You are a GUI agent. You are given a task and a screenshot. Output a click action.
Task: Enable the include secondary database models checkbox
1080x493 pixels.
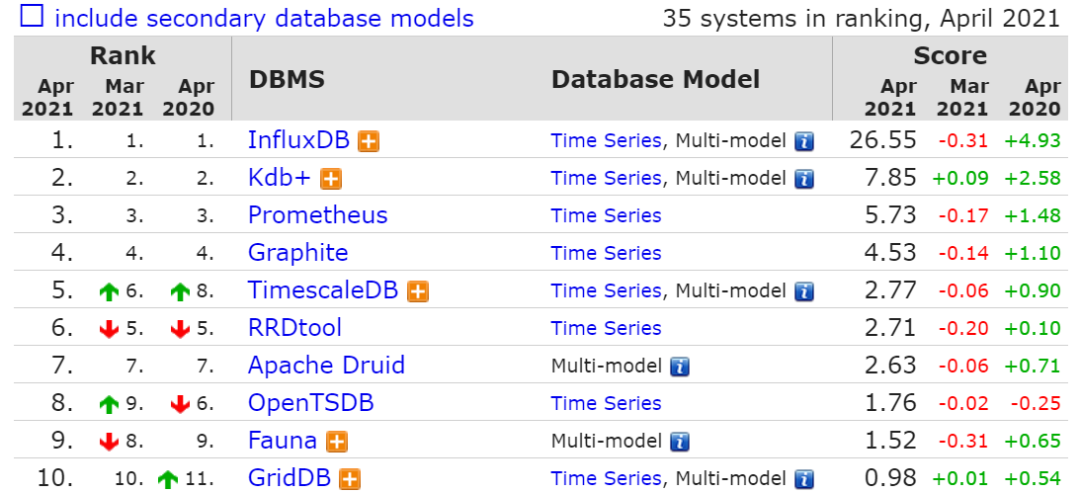pos(32,17)
